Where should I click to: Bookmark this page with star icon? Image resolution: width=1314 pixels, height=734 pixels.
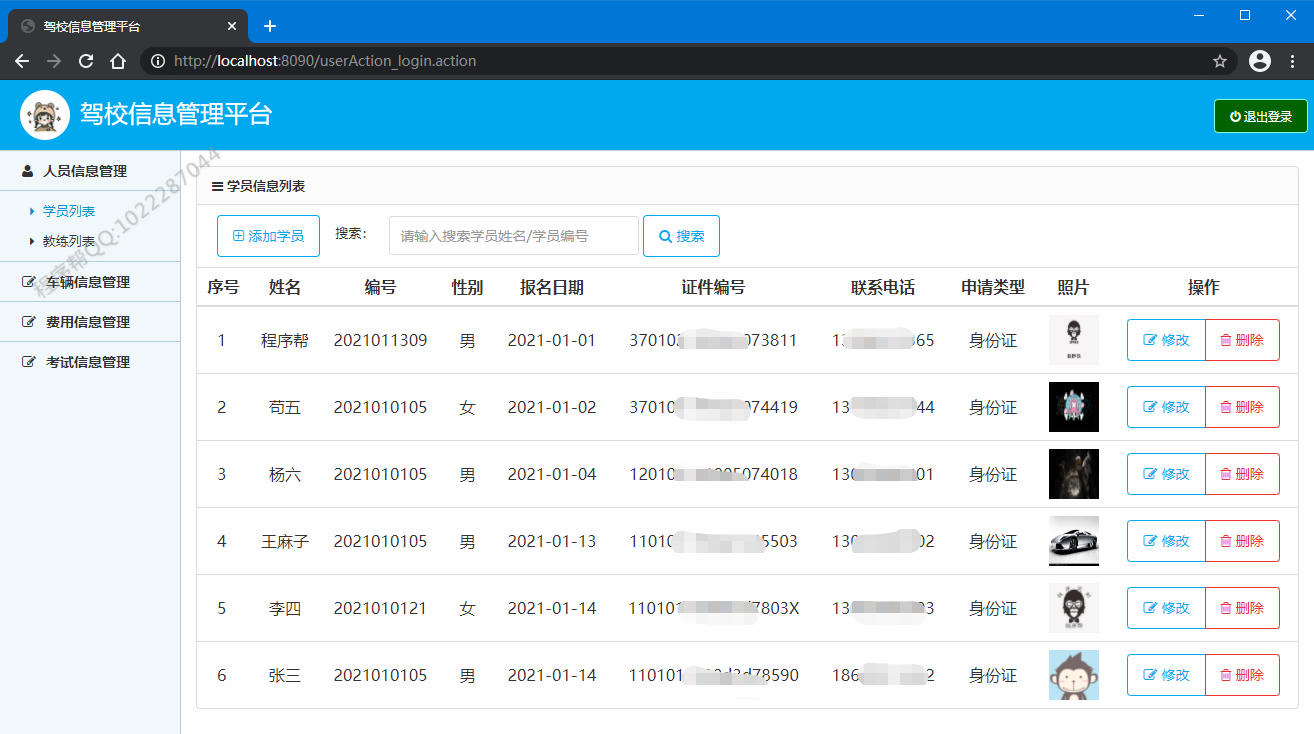coord(1220,61)
